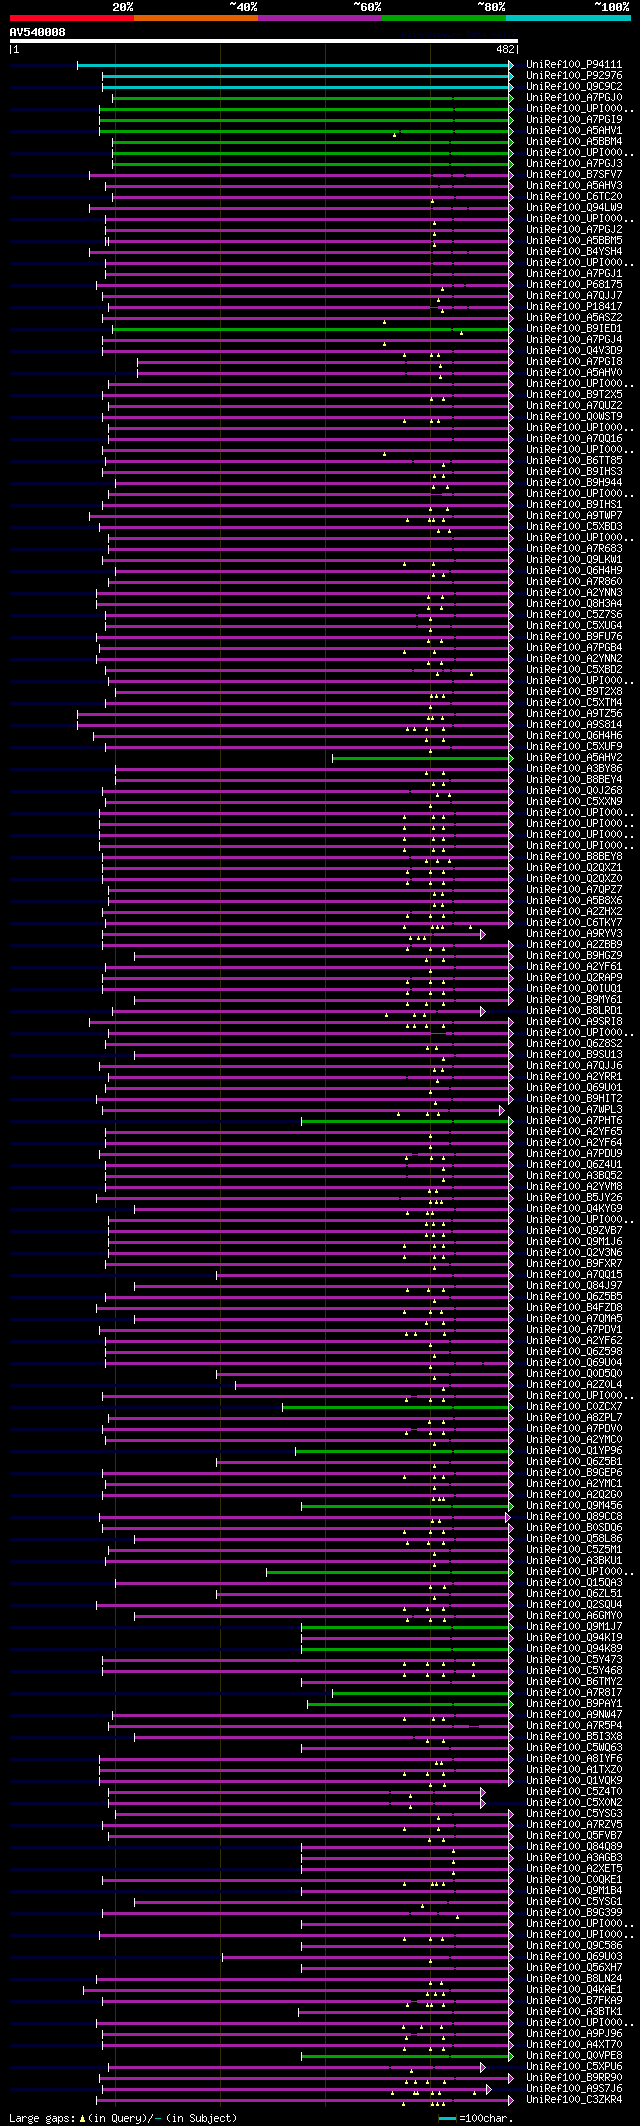The image size is (640, 2126).
Task: Click the cyan ~100% identity legend segment
Action: click(x=568, y=18)
